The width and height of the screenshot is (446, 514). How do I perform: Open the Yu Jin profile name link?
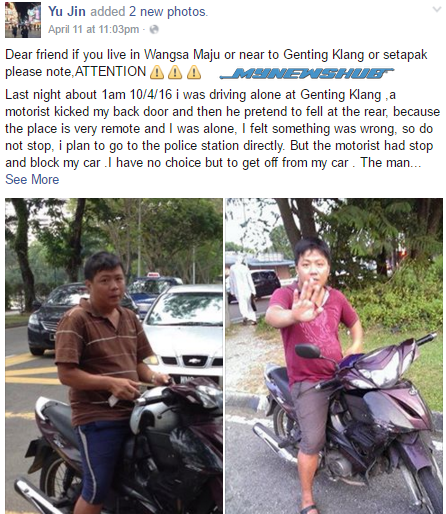click(67, 11)
